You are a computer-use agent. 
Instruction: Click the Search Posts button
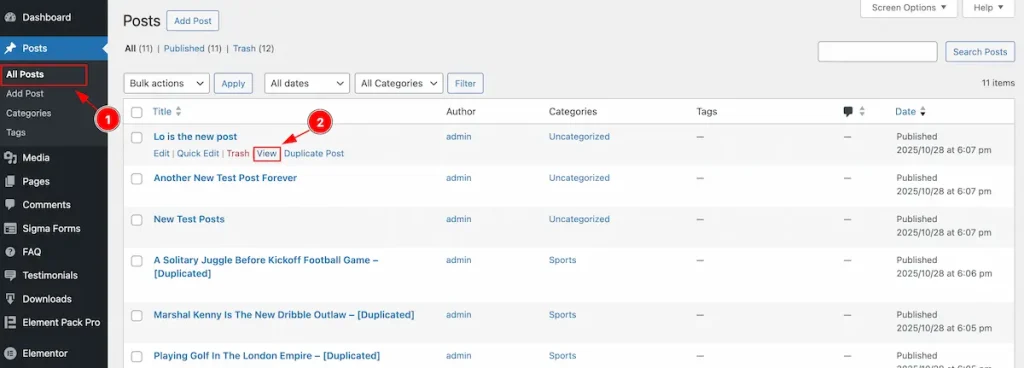pyautogui.click(x=980, y=52)
